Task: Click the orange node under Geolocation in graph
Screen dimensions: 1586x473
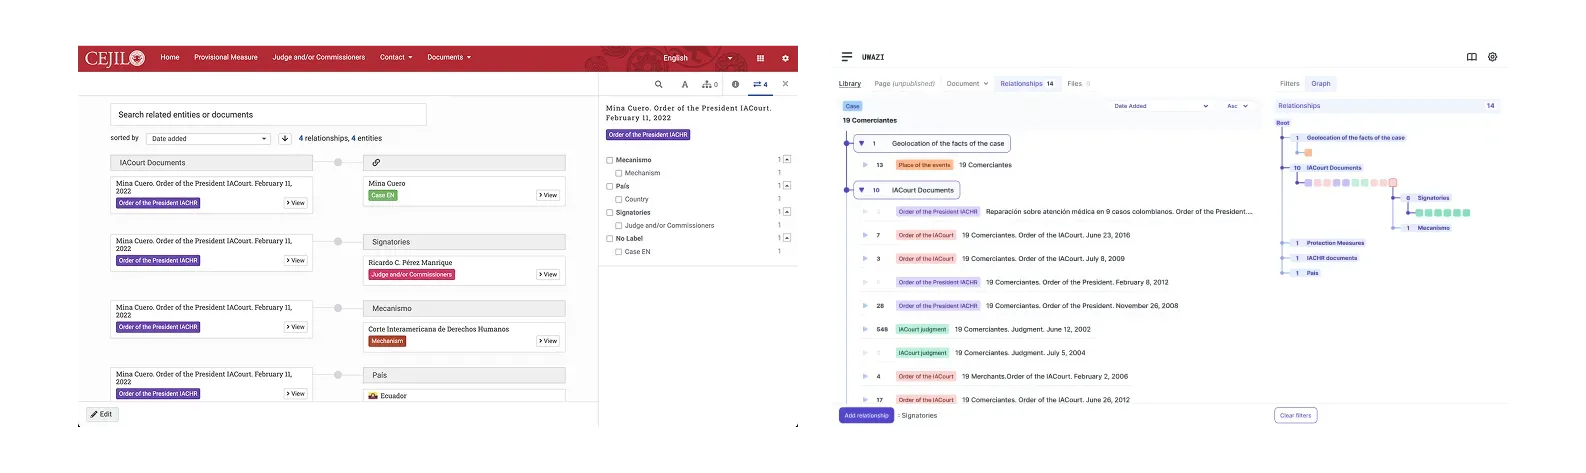Action: [1308, 153]
